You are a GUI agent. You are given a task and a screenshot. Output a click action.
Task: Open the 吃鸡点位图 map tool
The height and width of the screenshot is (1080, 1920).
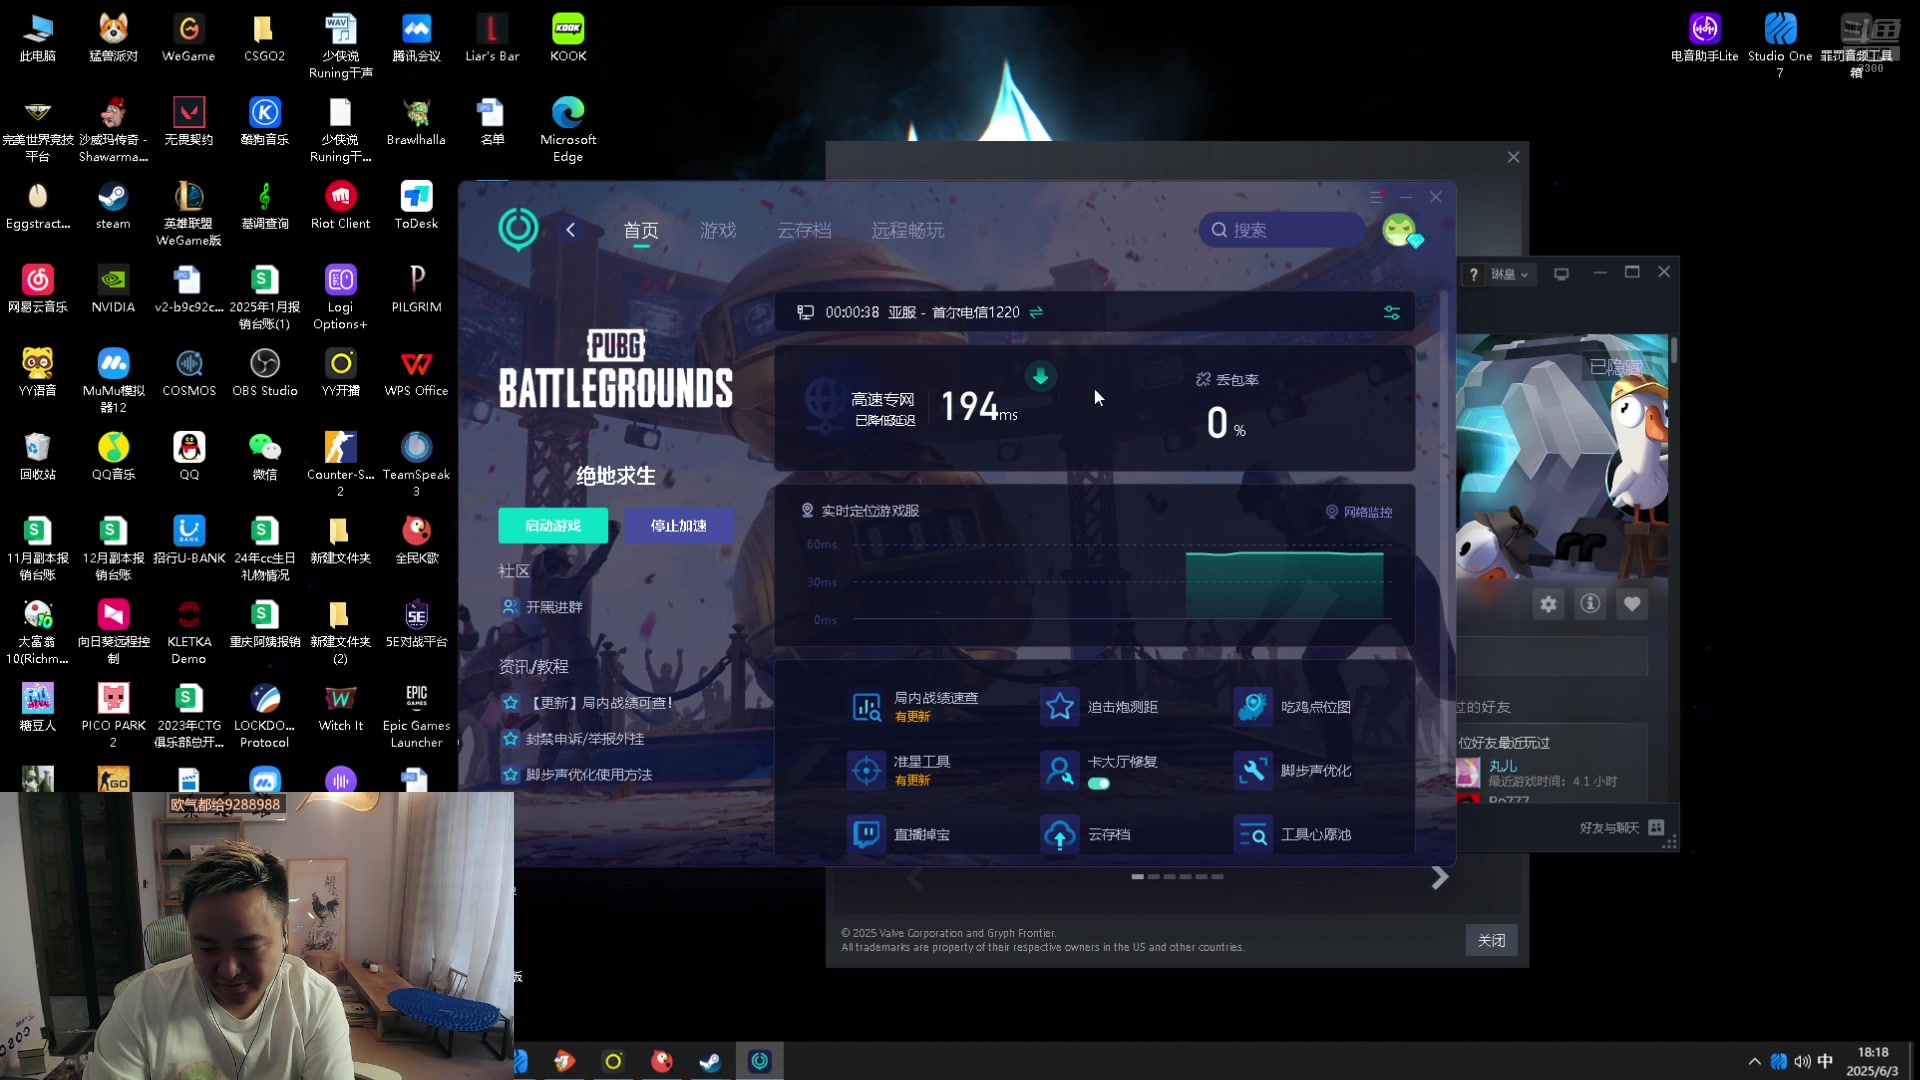pos(1253,707)
